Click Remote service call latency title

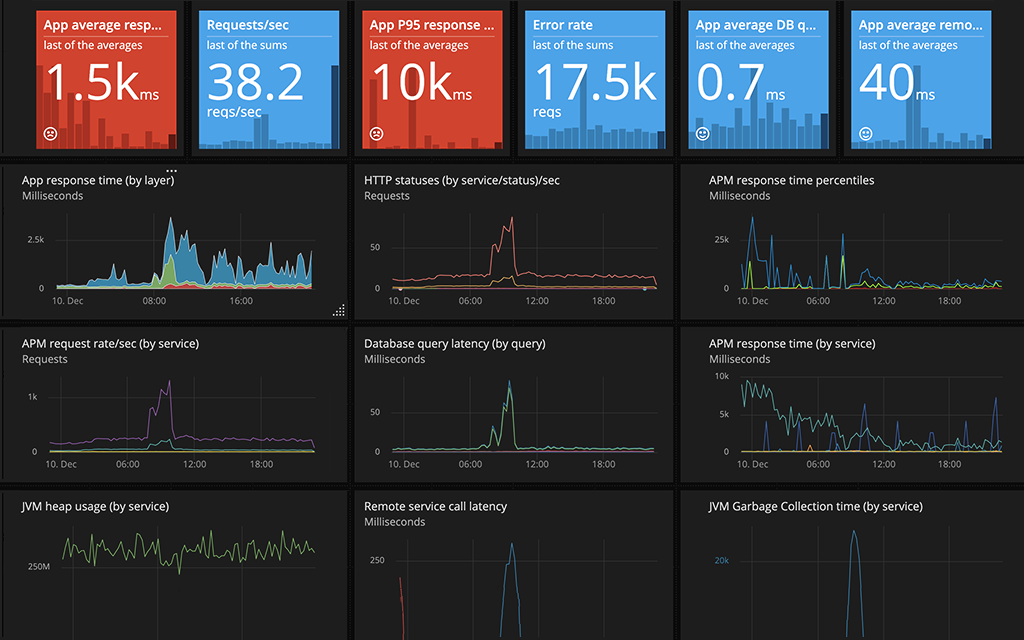[436, 506]
